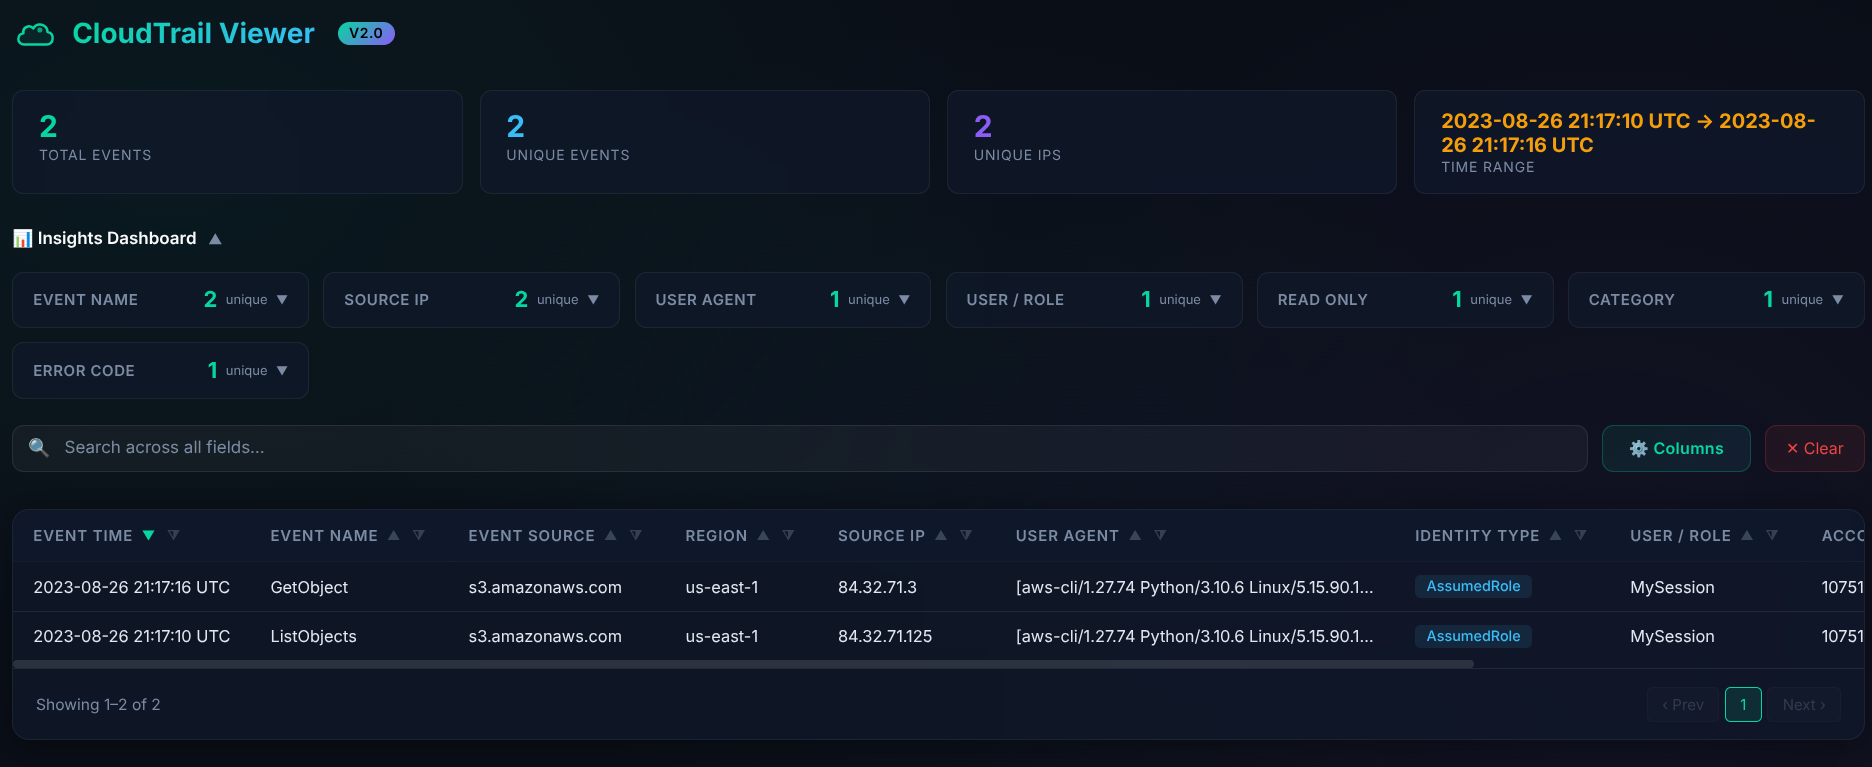Click the search across all fields box
The width and height of the screenshot is (1872, 767).
800,448
